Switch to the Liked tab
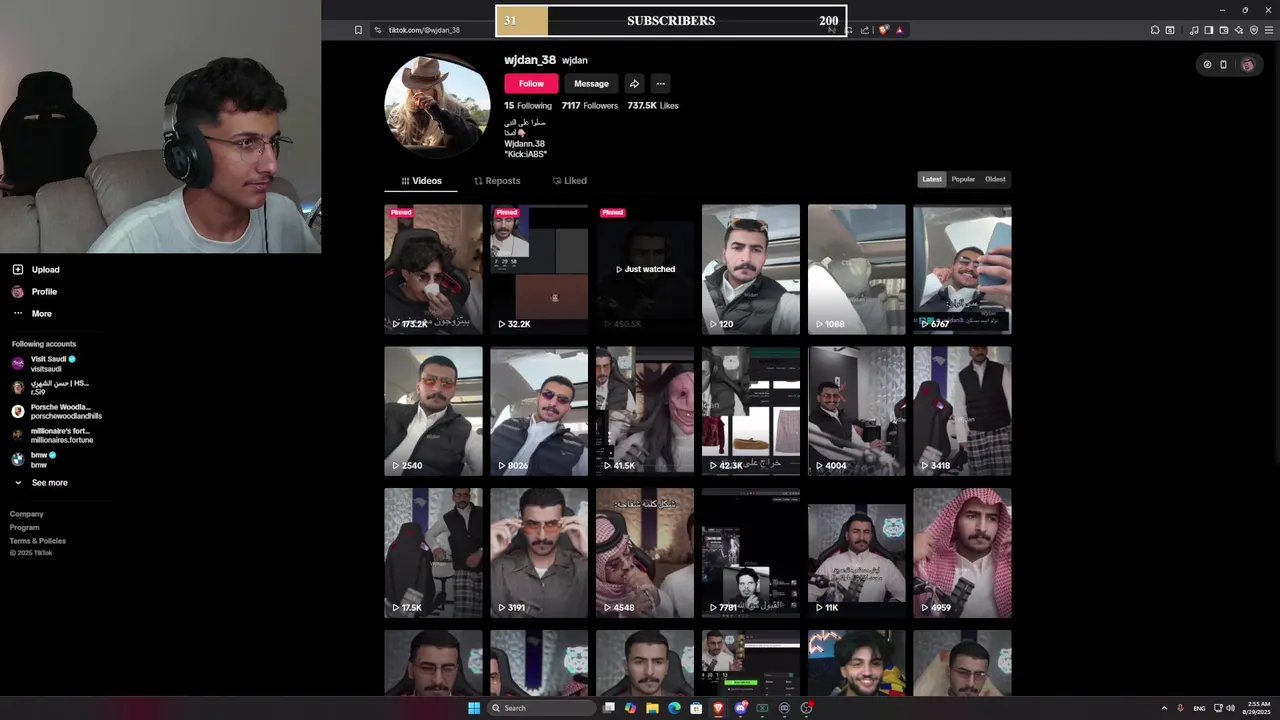1280x720 pixels. tap(570, 181)
